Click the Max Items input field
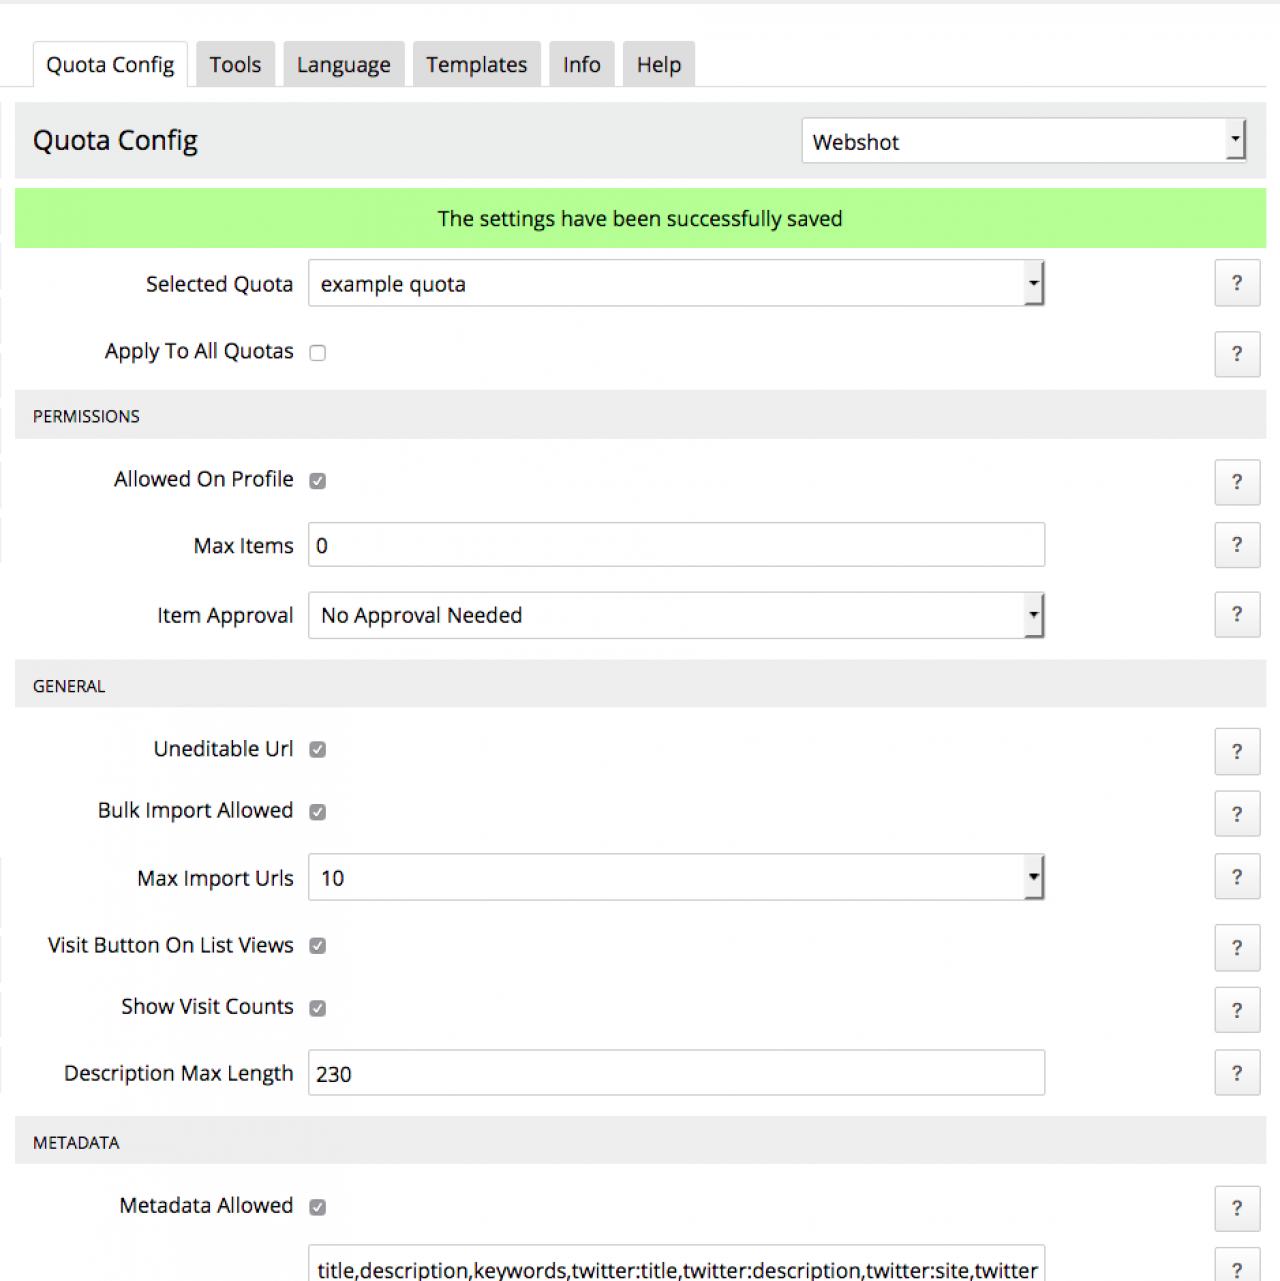 [676, 546]
